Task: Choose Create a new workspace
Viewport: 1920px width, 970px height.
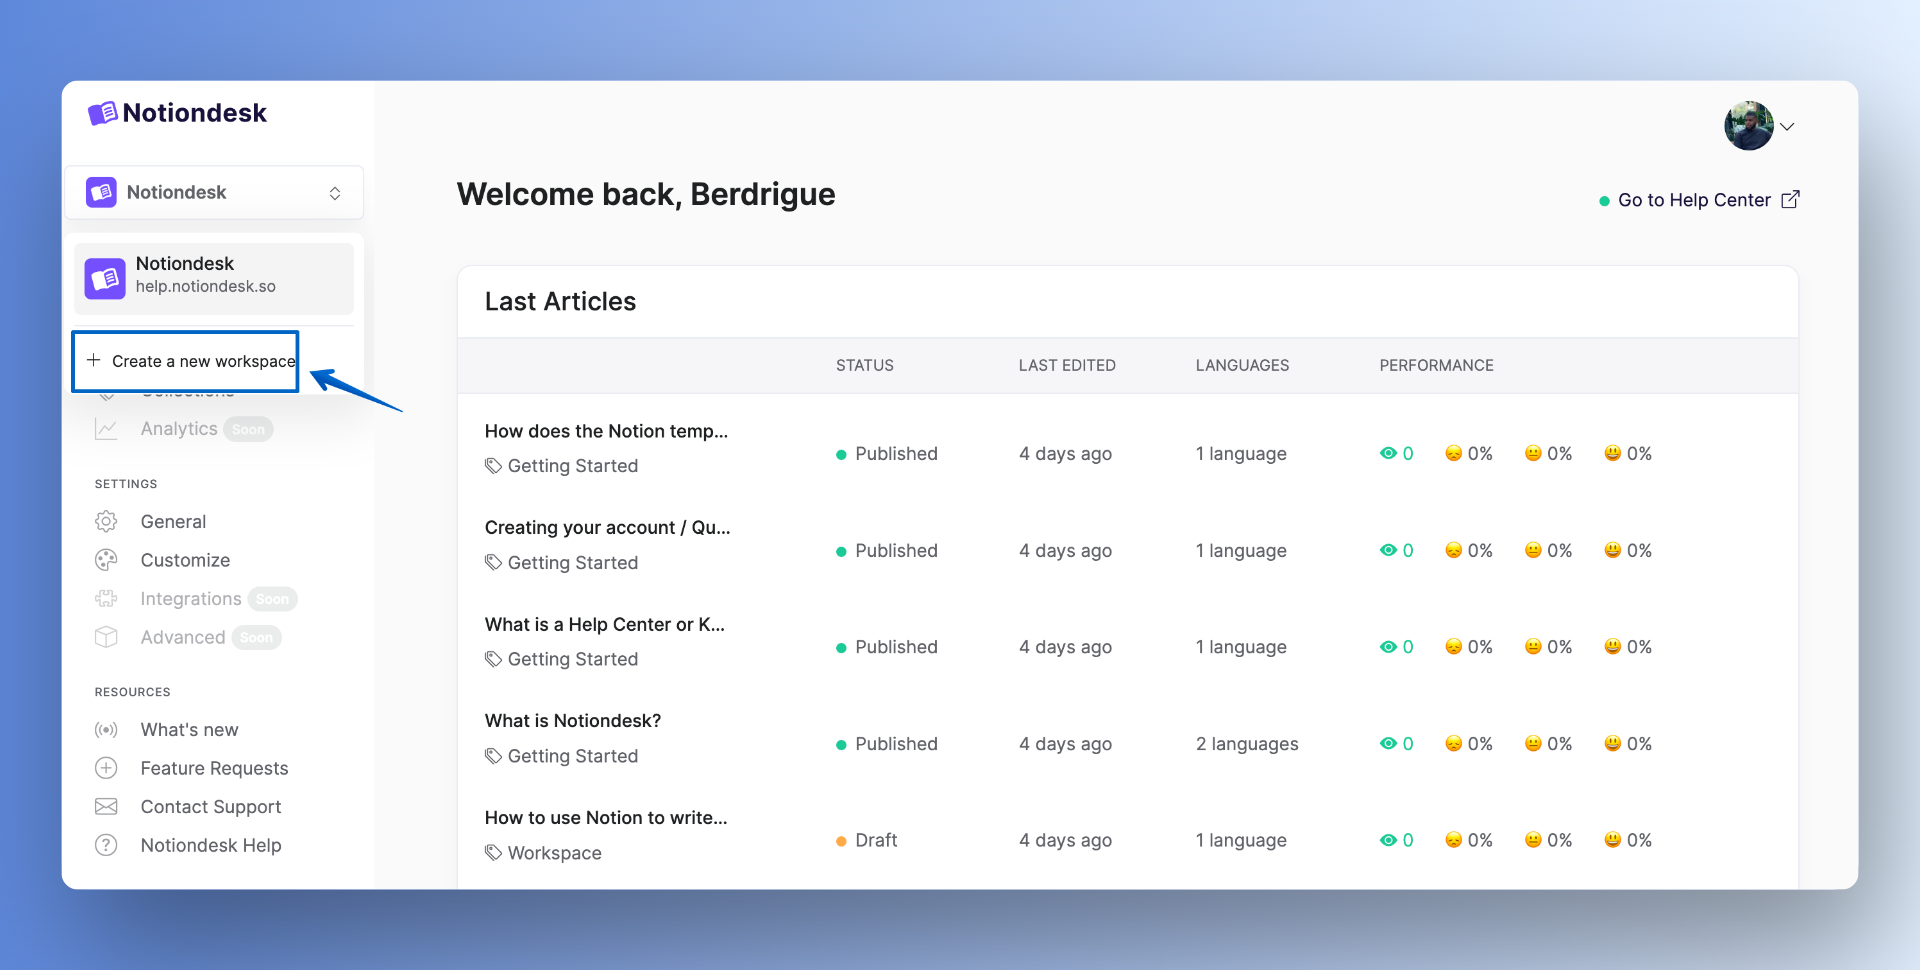Action: tap(190, 361)
